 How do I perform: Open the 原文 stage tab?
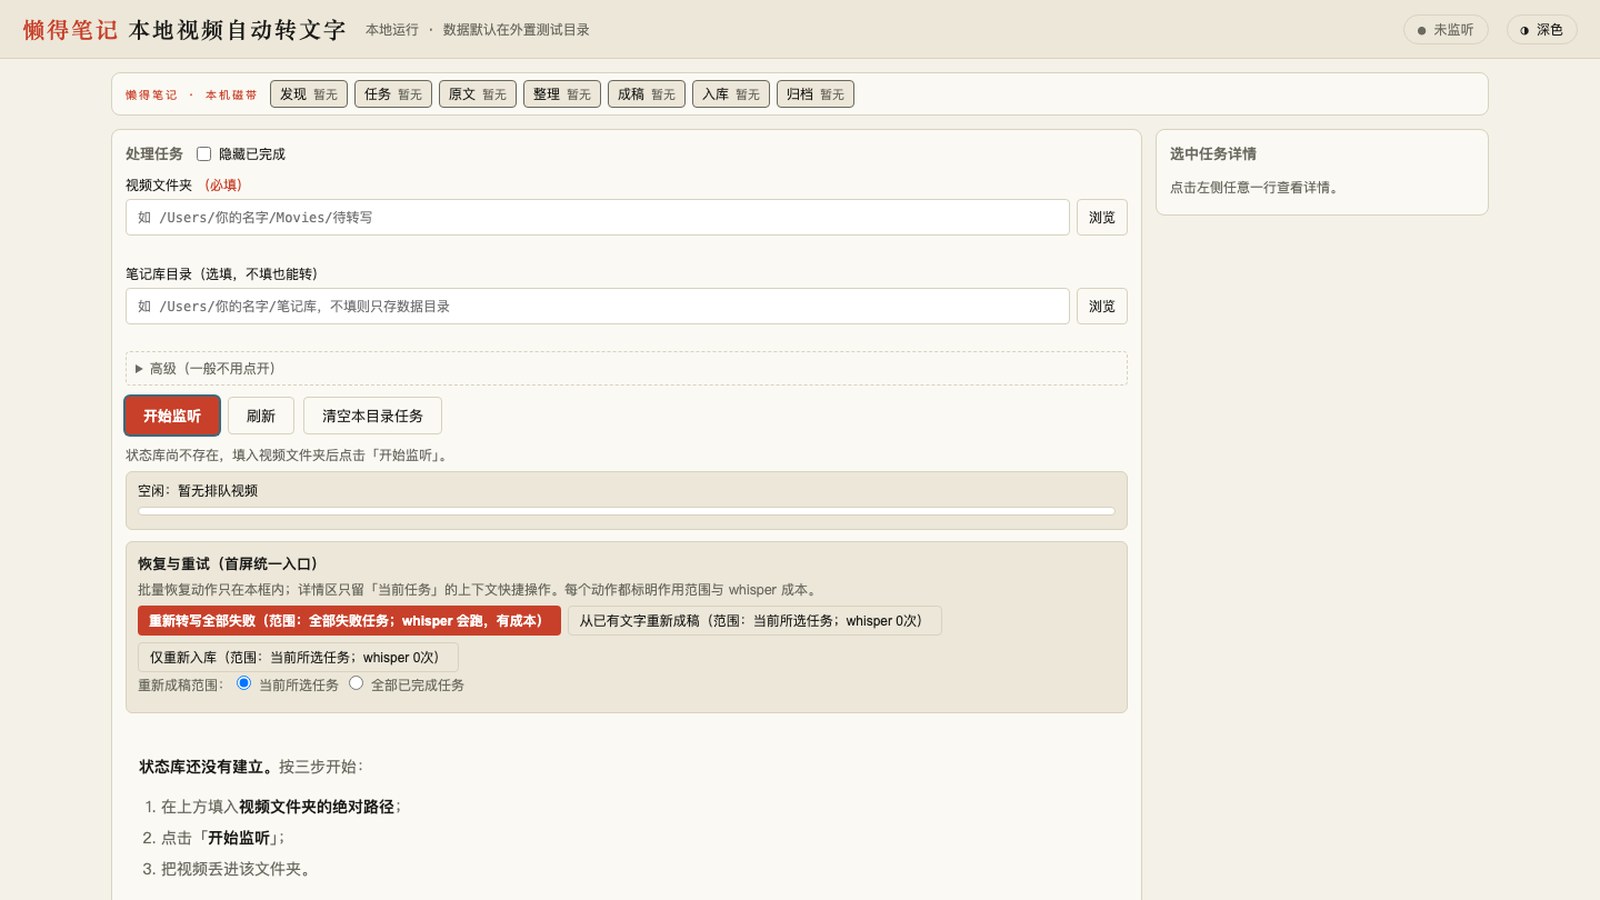coord(478,94)
